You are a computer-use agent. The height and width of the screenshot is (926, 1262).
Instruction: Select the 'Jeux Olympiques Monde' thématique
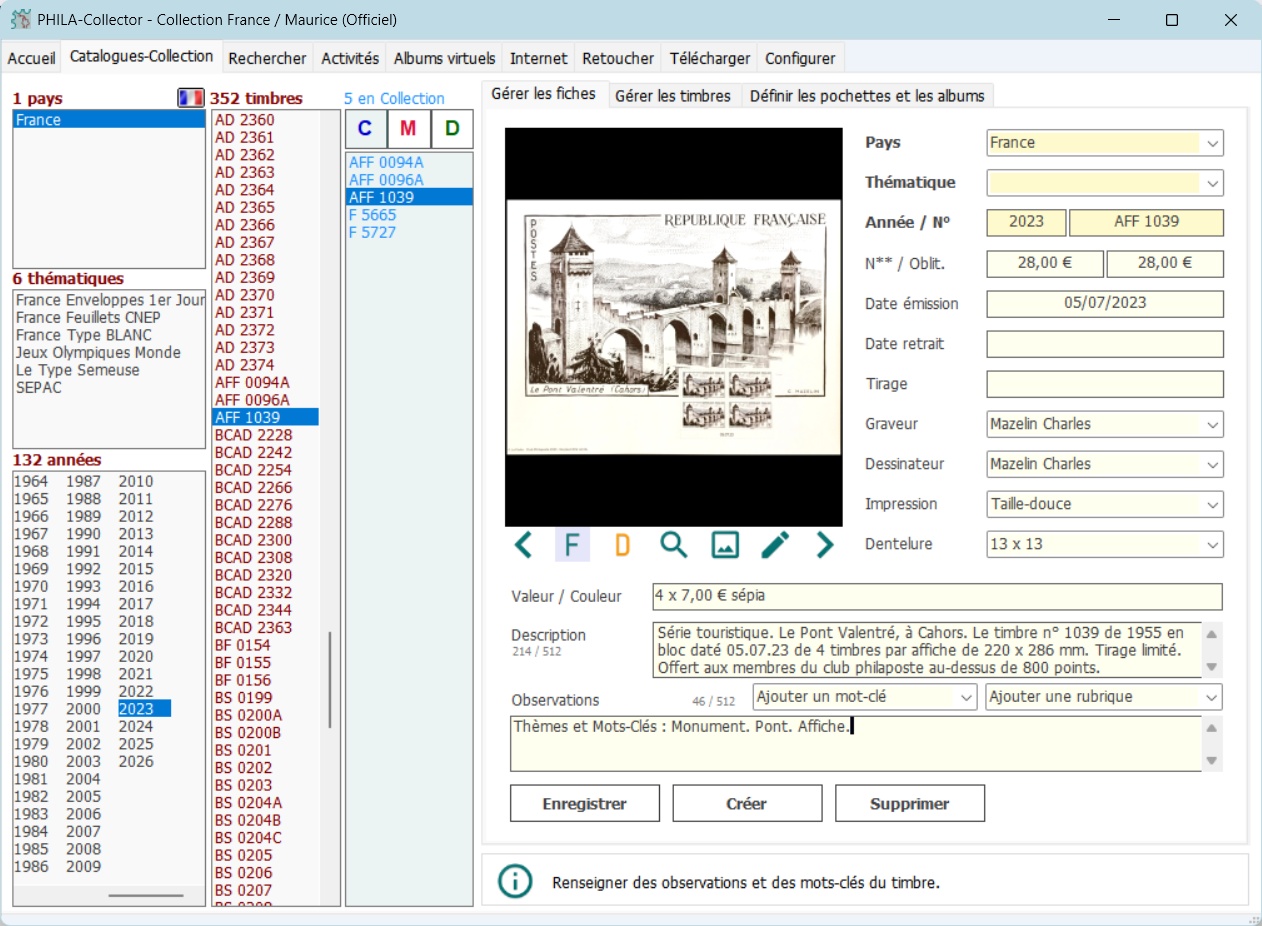click(98, 352)
